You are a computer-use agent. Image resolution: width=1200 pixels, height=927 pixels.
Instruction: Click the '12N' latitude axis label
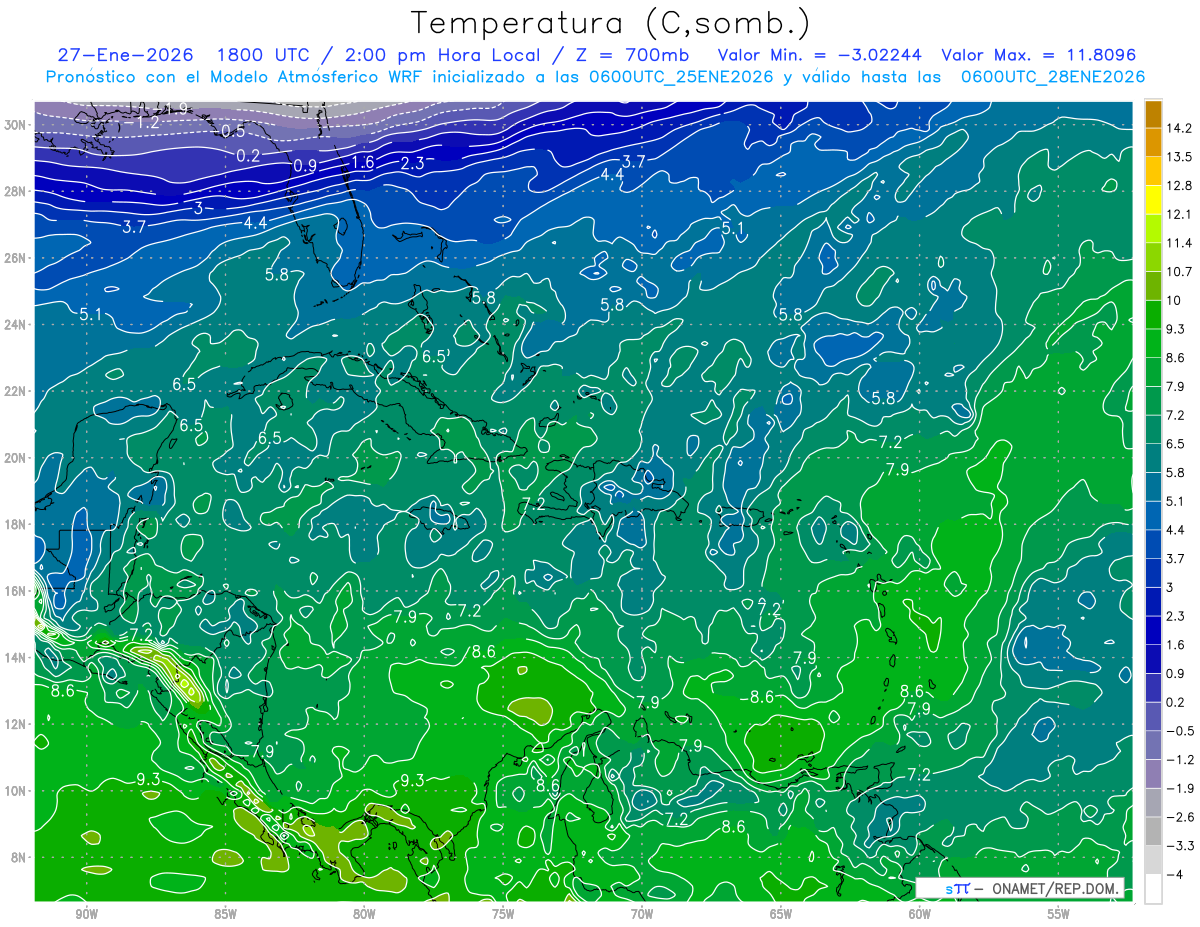(x=16, y=724)
